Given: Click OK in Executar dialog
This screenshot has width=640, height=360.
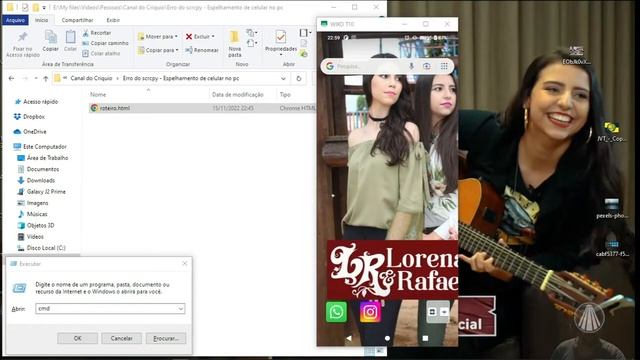Looking at the screenshot, I should (78, 338).
